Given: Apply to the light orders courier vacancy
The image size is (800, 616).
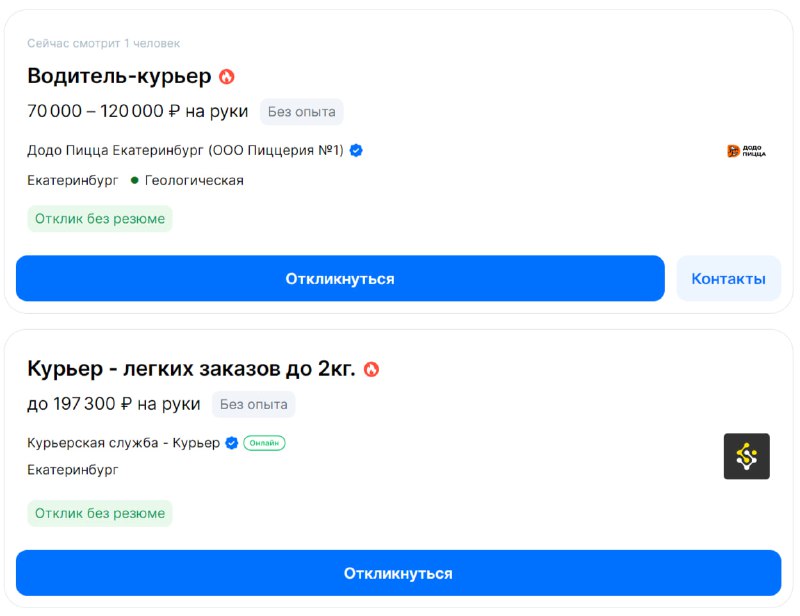Looking at the screenshot, I should [x=398, y=573].
